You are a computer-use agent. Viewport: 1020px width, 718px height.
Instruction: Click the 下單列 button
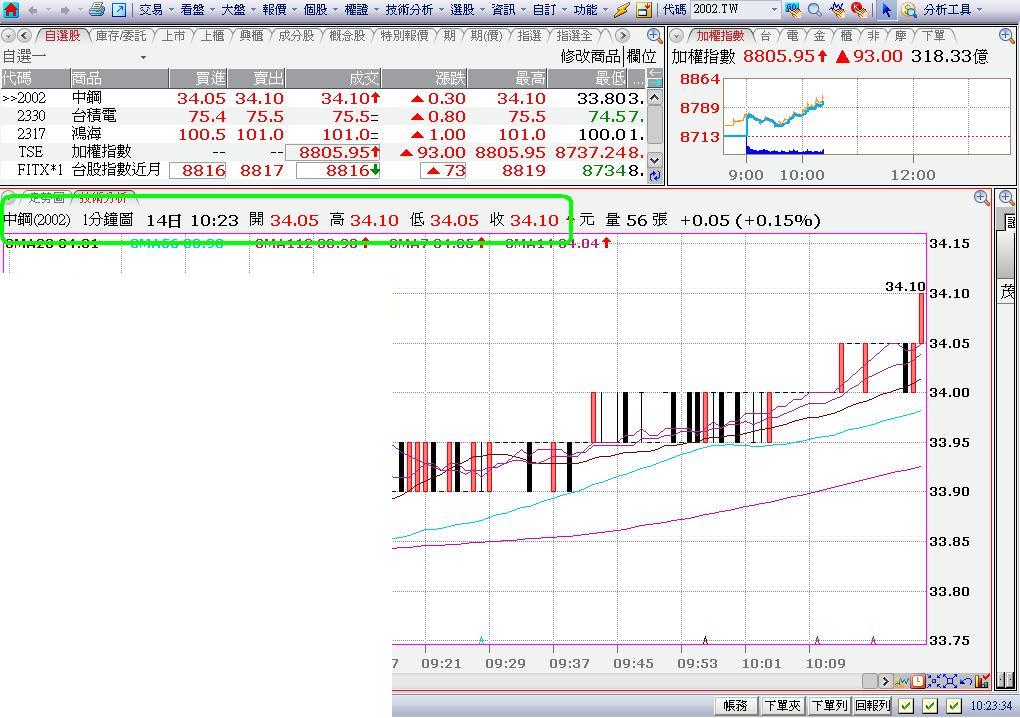tap(829, 706)
